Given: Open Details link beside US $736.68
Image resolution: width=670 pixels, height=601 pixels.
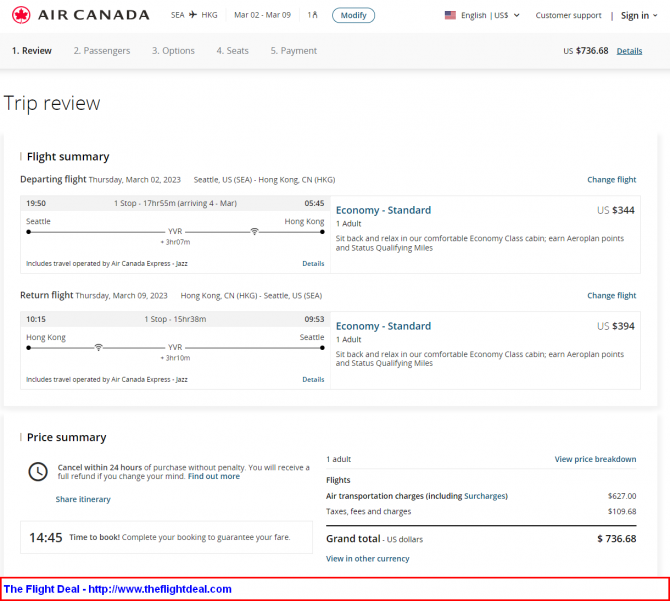Looking at the screenshot, I should click(629, 51).
